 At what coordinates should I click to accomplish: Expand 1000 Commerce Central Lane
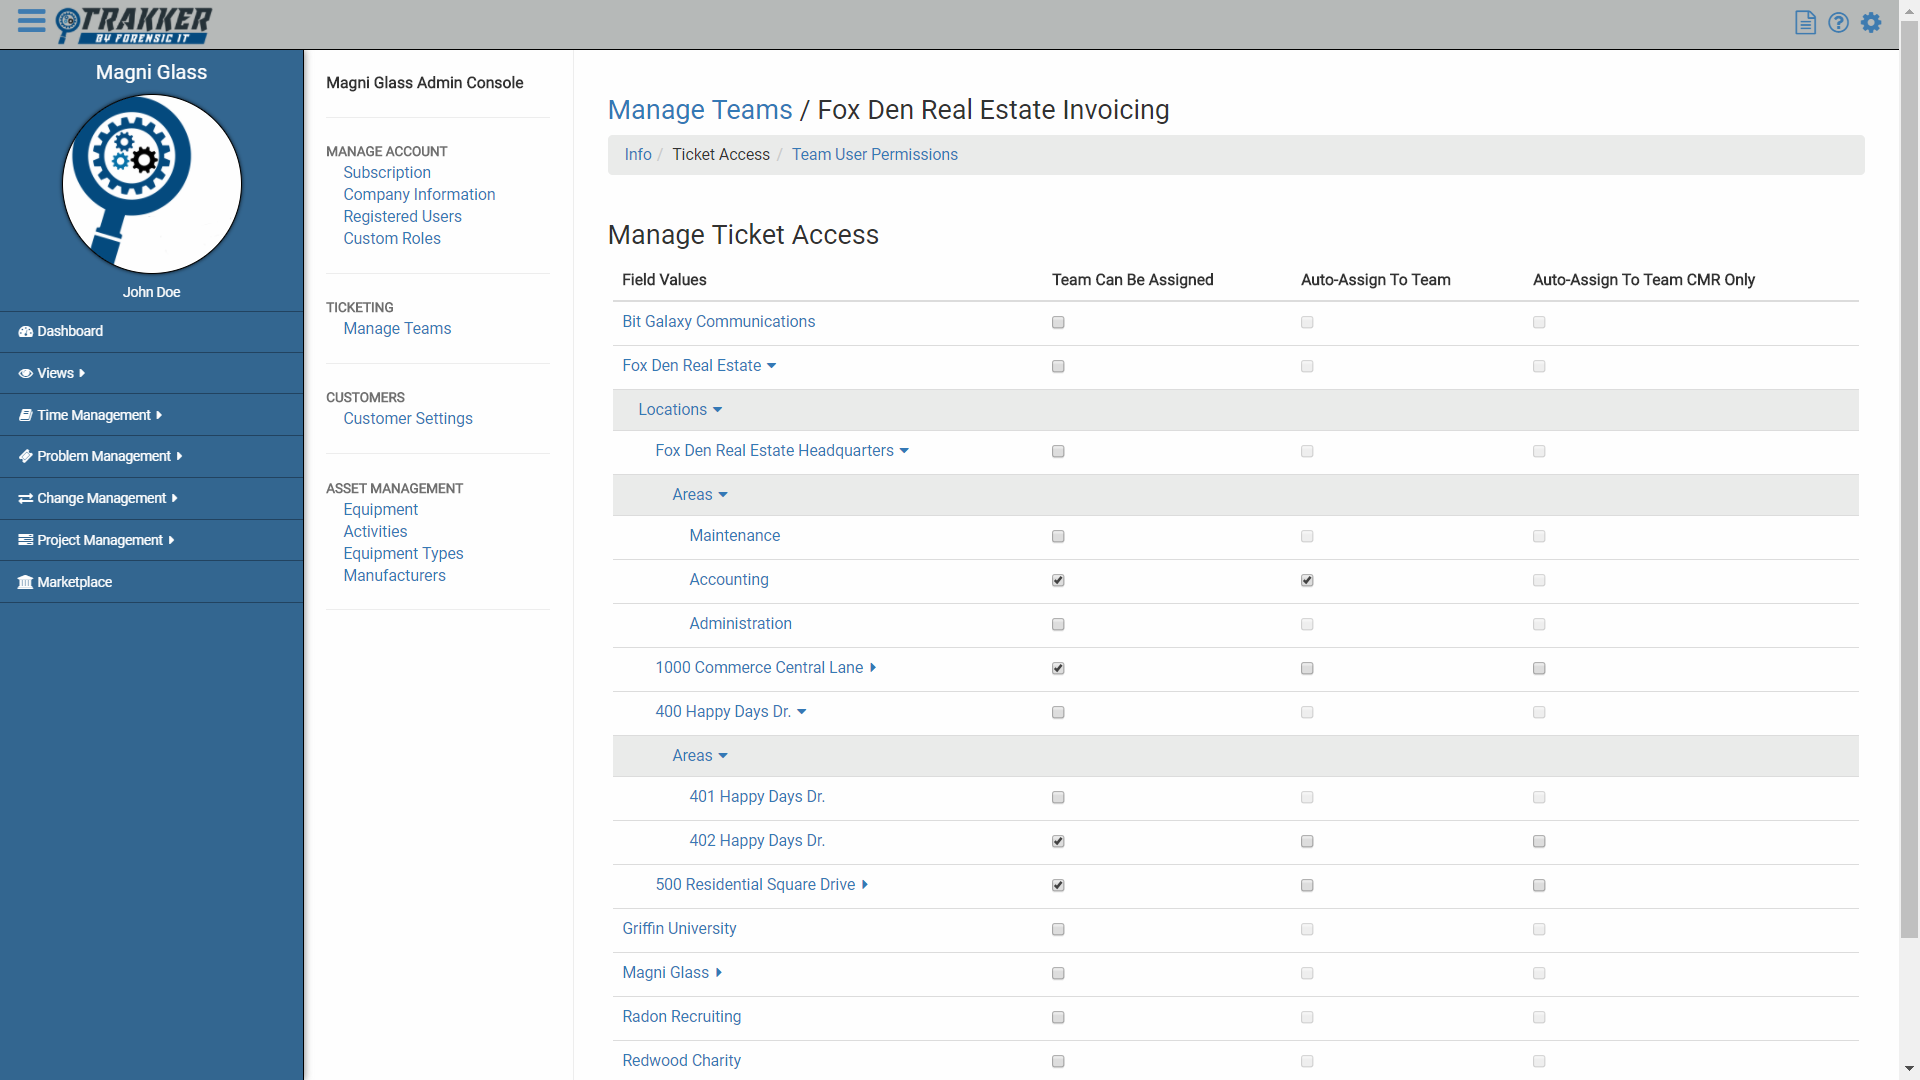tap(873, 668)
